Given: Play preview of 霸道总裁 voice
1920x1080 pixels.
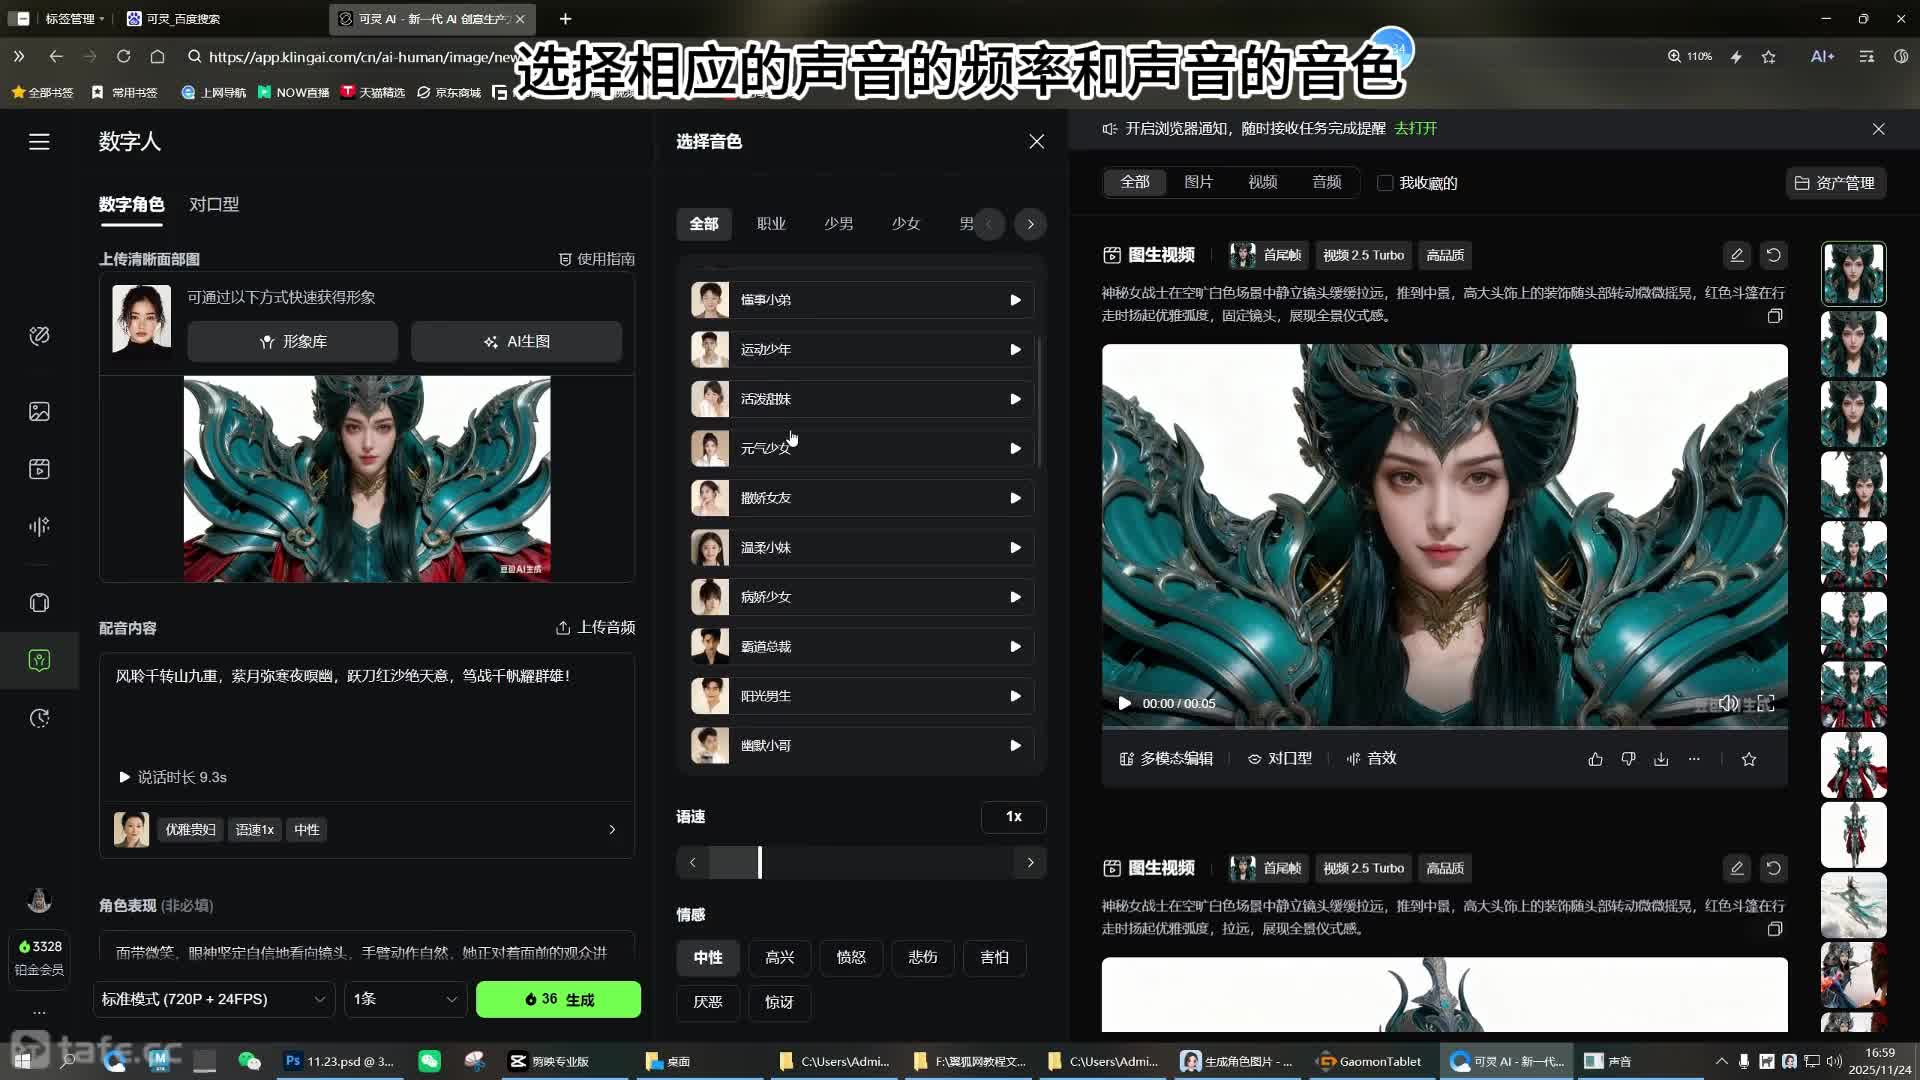Looking at the screenshot, I should pos(1015,647).
